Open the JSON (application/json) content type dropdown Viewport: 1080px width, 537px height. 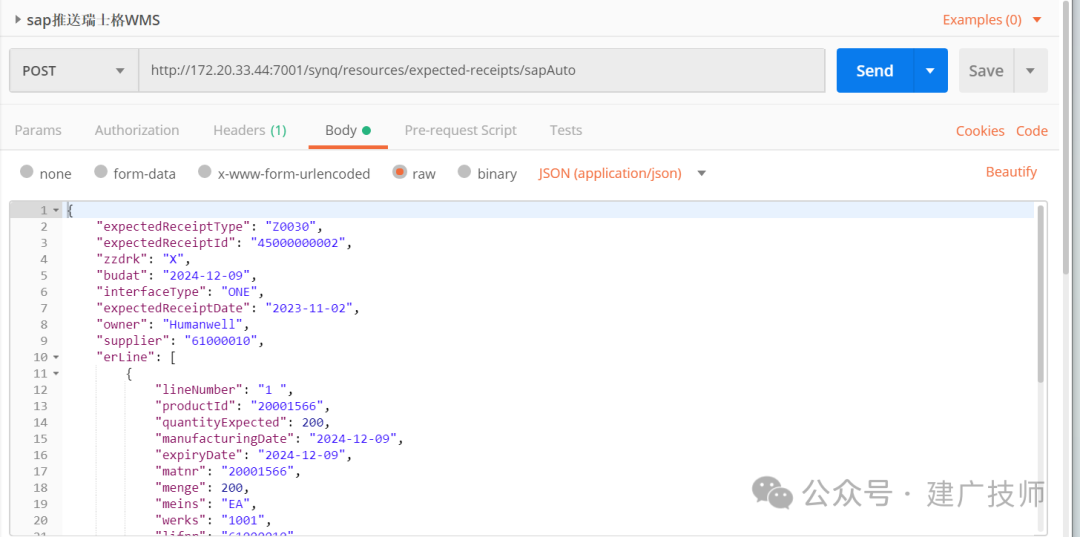tap(623, 173)
